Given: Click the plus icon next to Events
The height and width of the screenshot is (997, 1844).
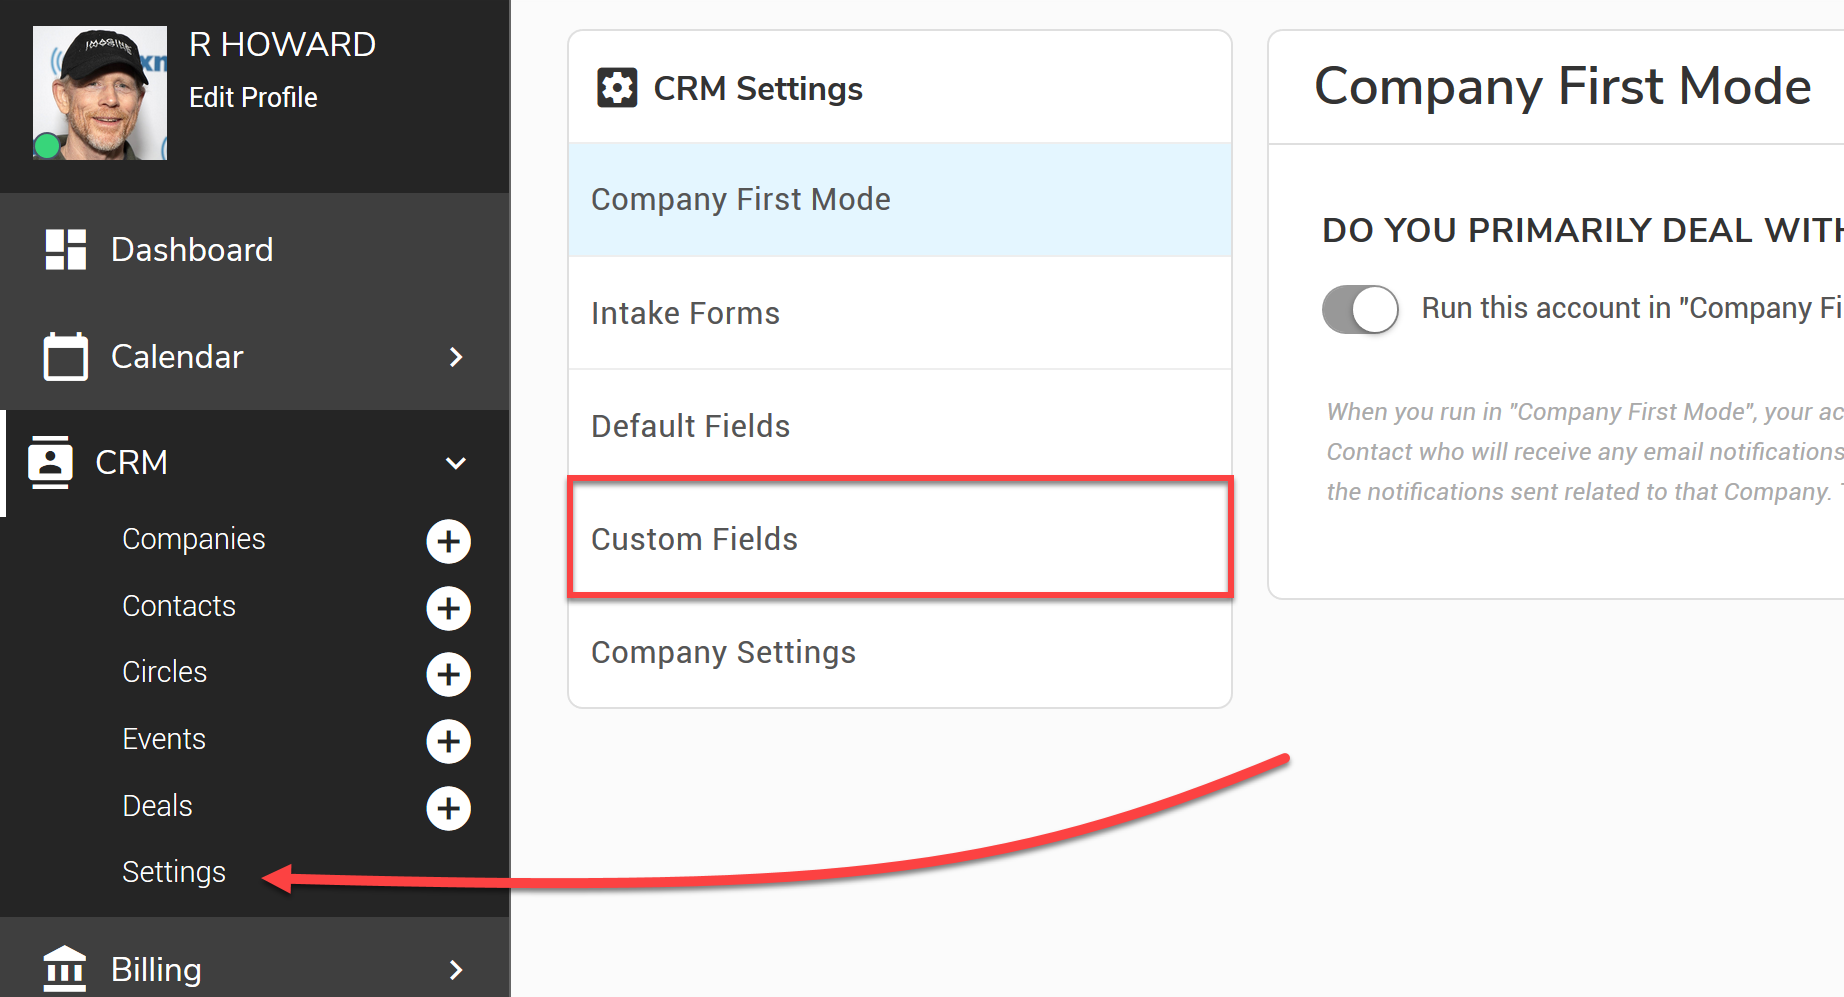Looking at the screenshot, I should pos(448,741).
